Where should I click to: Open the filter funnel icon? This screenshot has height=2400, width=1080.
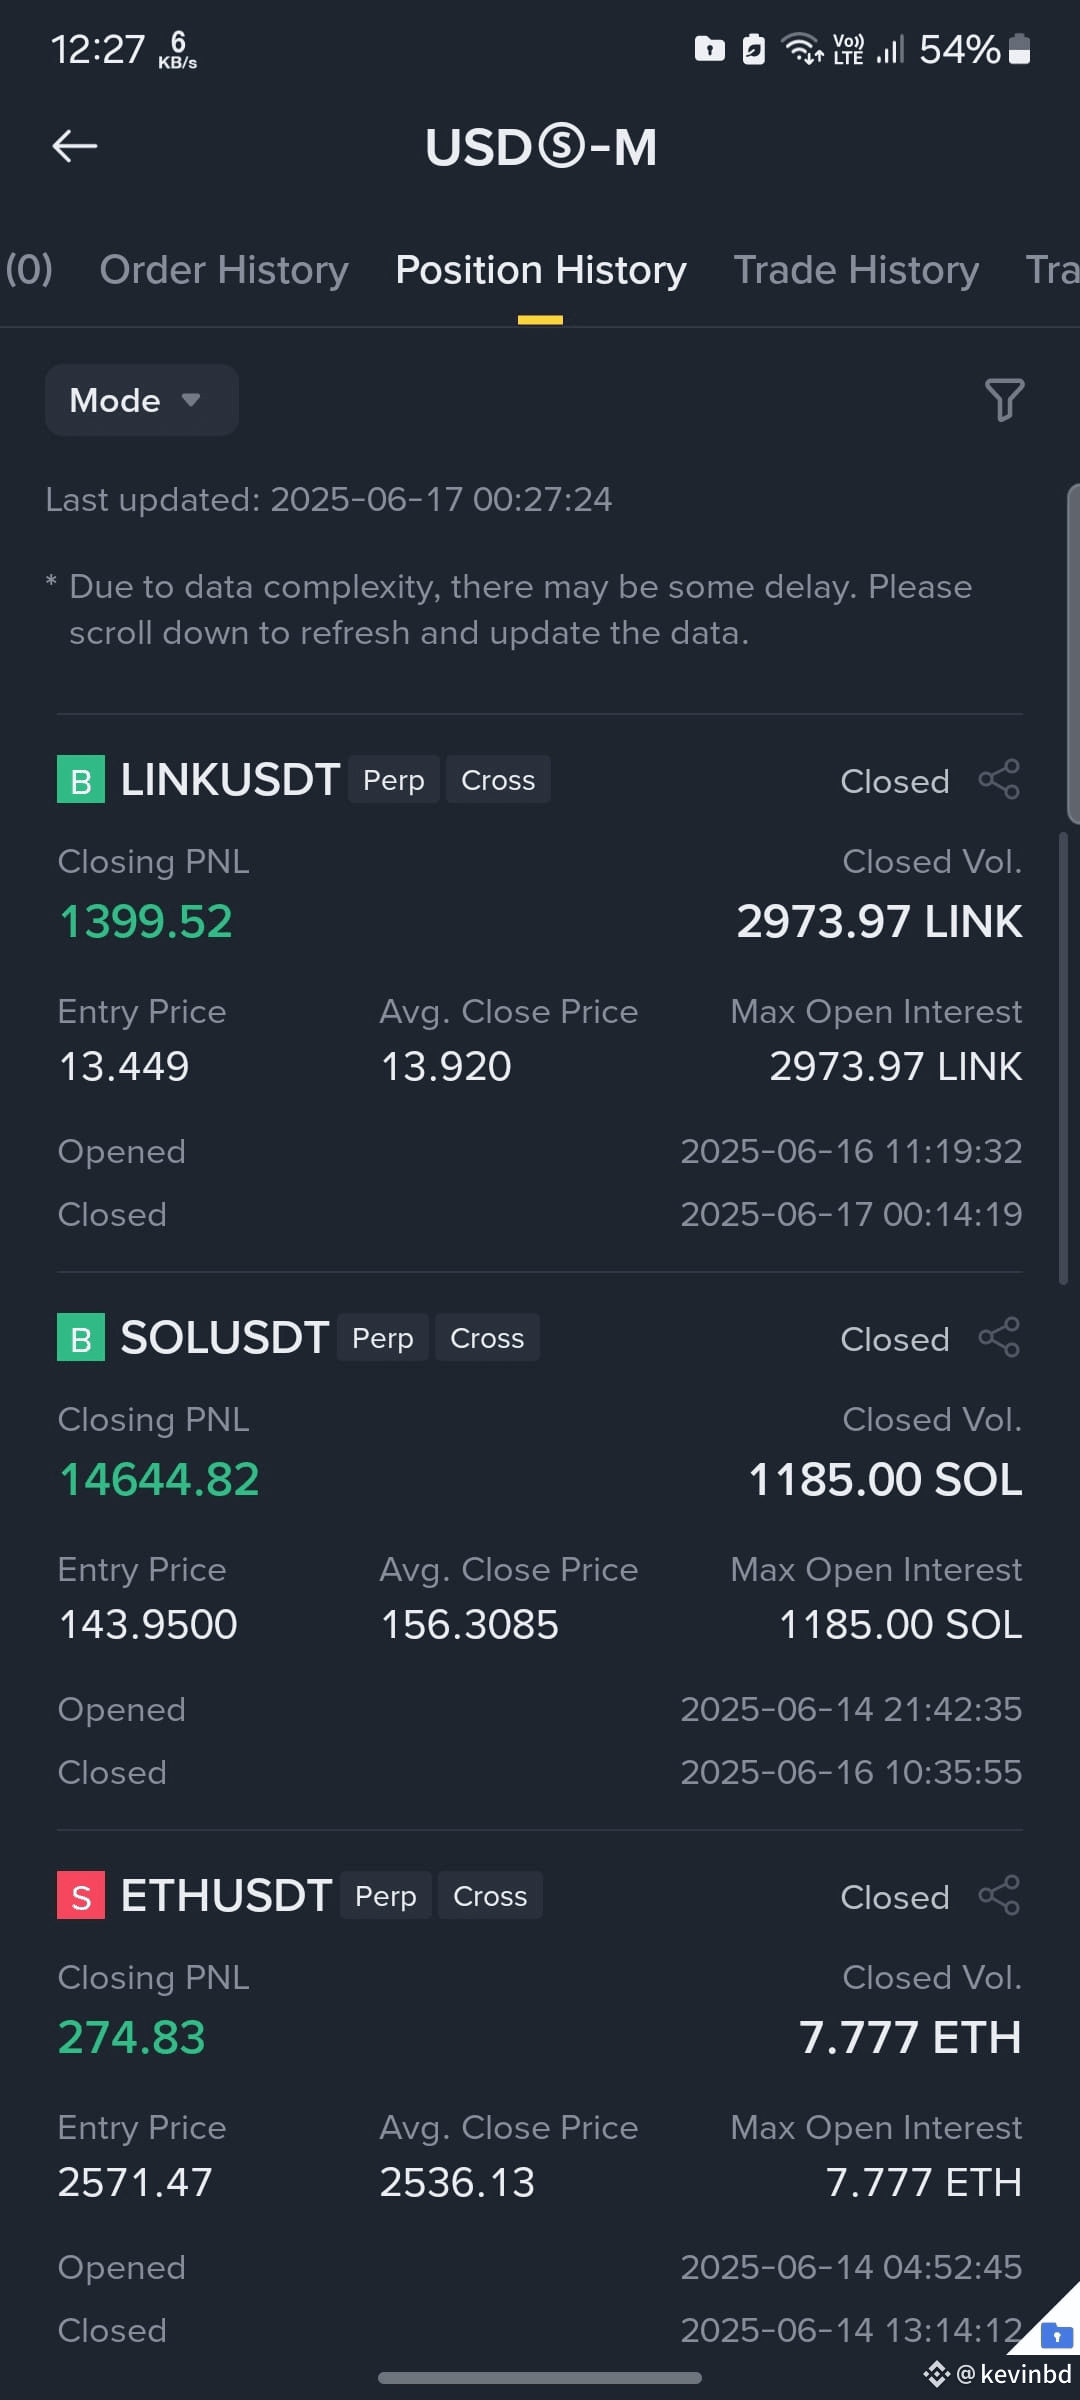[x=1004, y=400]
